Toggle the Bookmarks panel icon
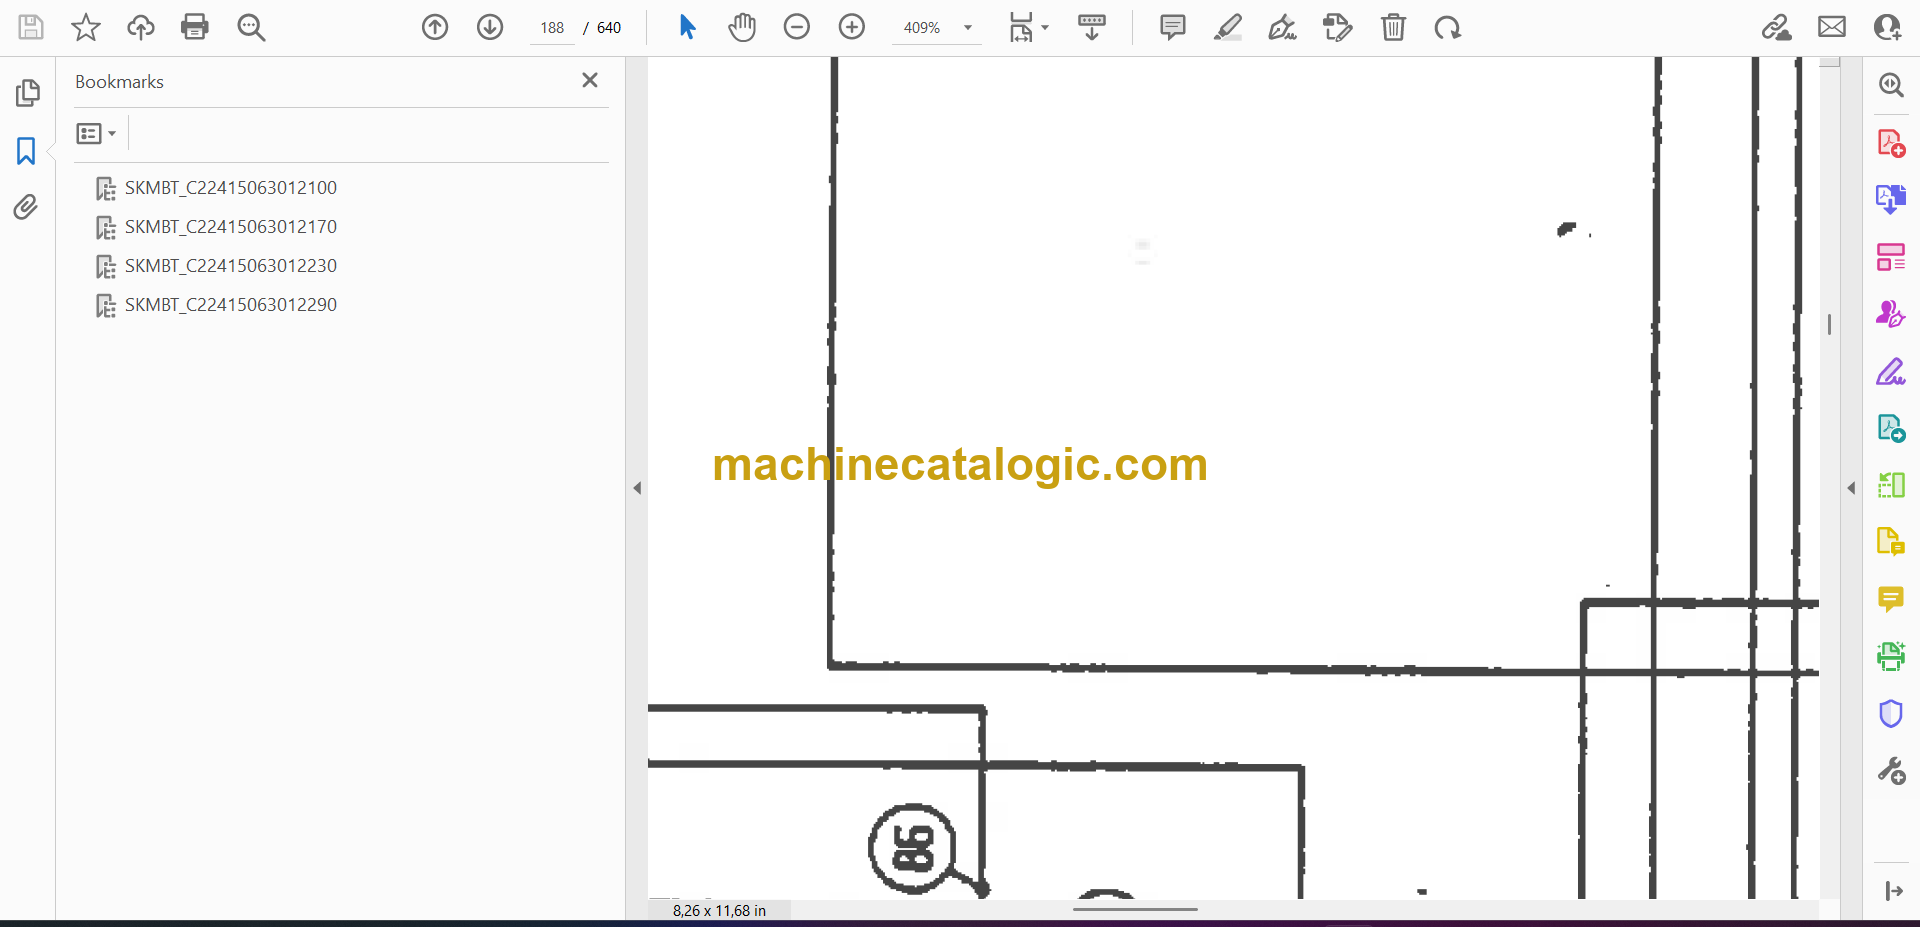 click(x=27, y=151)
